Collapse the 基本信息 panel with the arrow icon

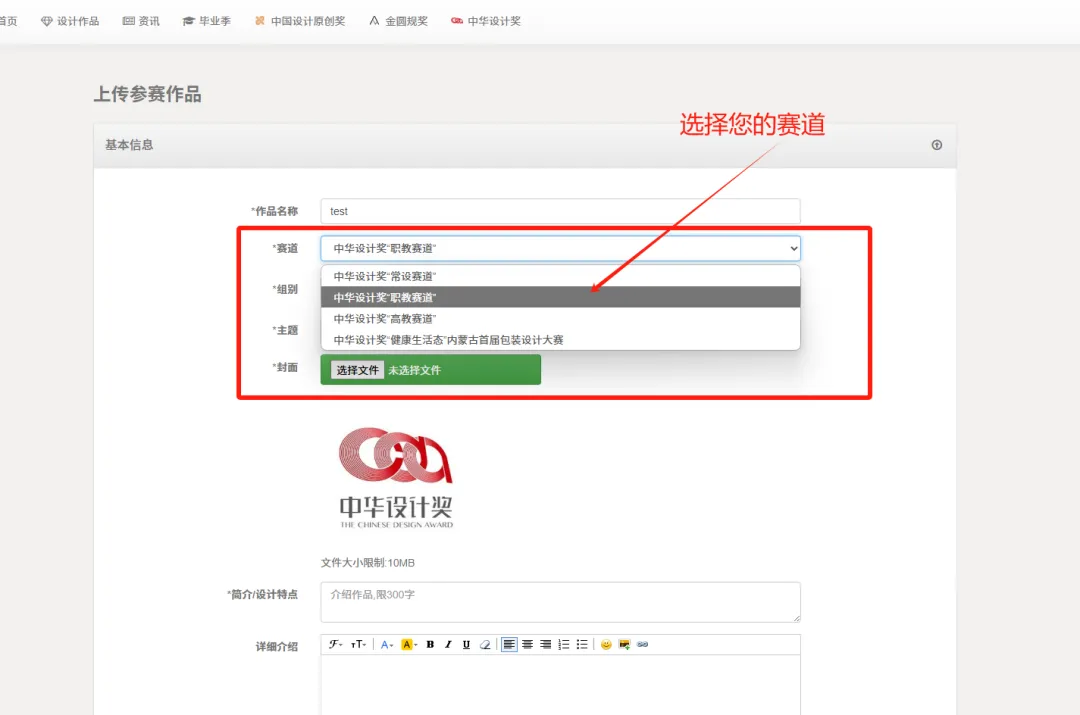[937, 145]
